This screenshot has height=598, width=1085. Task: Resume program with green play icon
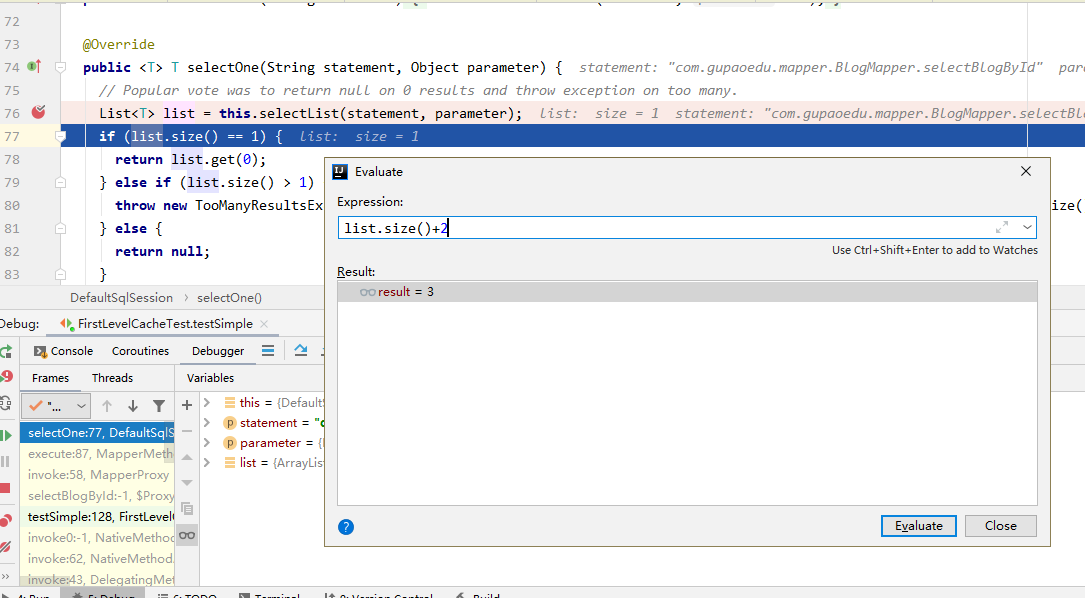pyautogui.click(x=6, y=435)
